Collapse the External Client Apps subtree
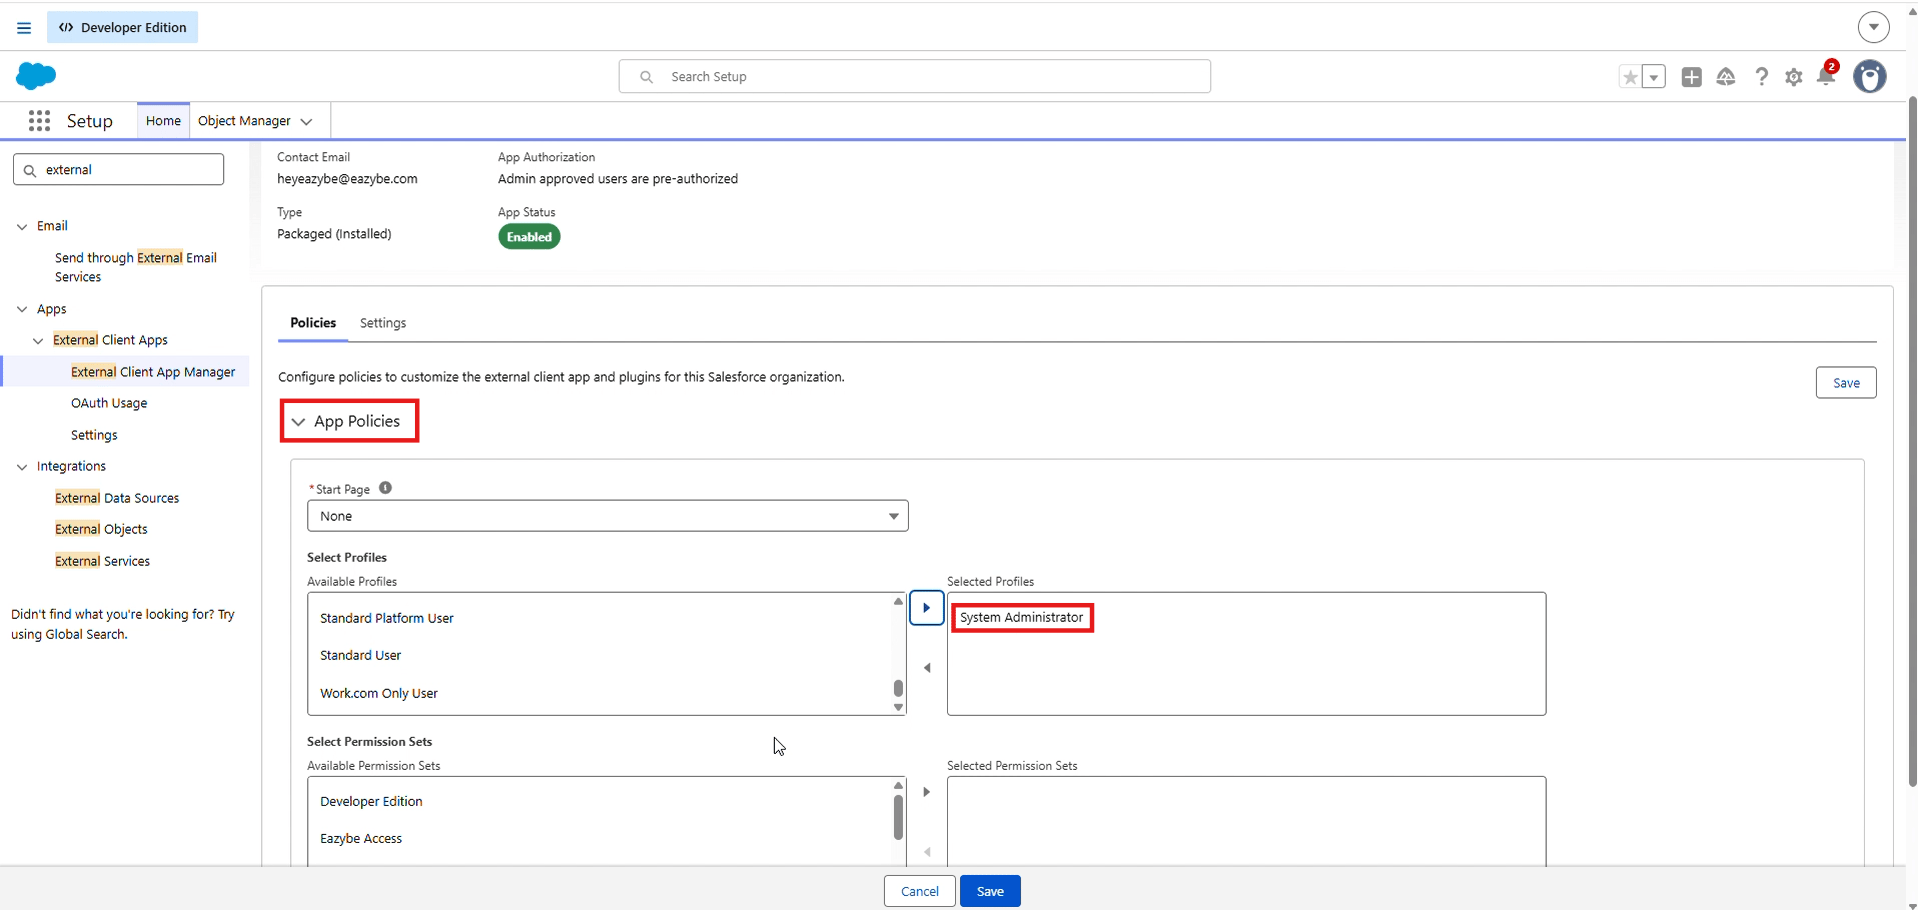The height and width of the screenshot is (910, 1918). 38,341
